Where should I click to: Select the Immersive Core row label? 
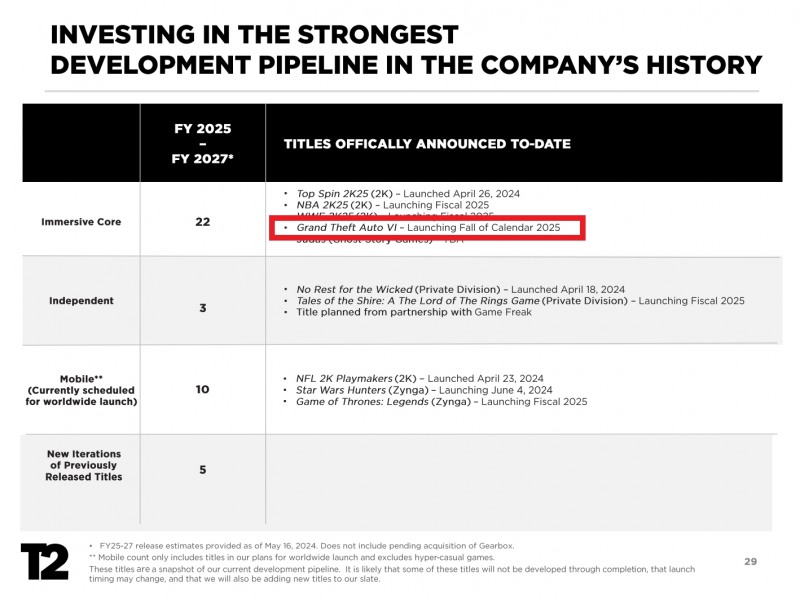click(x=81, y=222)
